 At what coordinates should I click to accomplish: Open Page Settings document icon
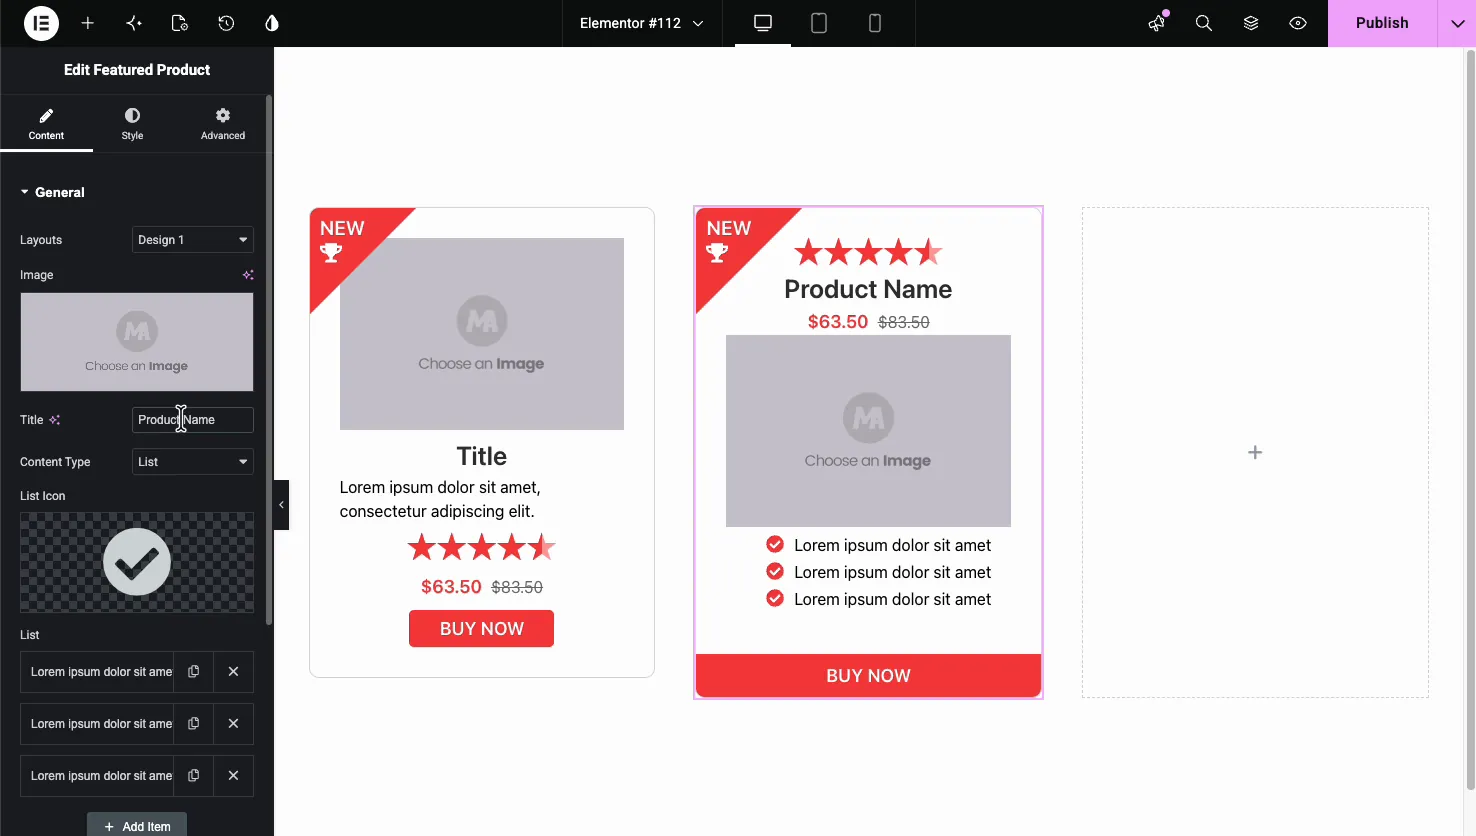(x=180, y=23)
